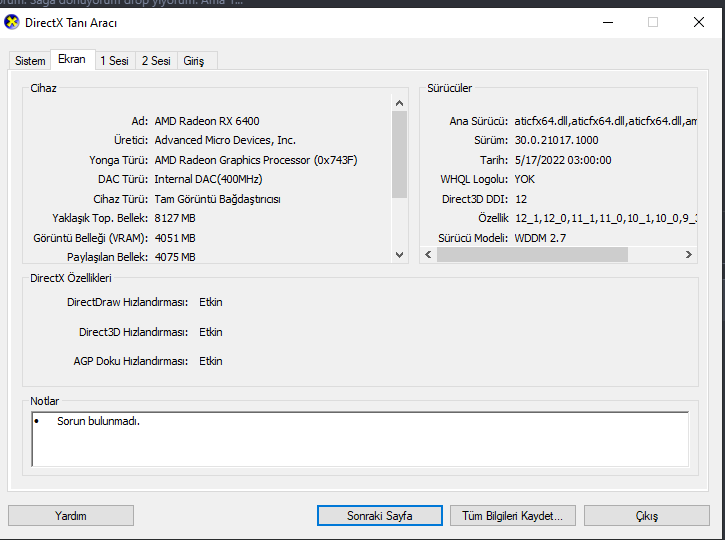Image resolution: width=725 pixels, height=540 pixels.
Task: Click the Yardım button
Action: coord(71,515)
